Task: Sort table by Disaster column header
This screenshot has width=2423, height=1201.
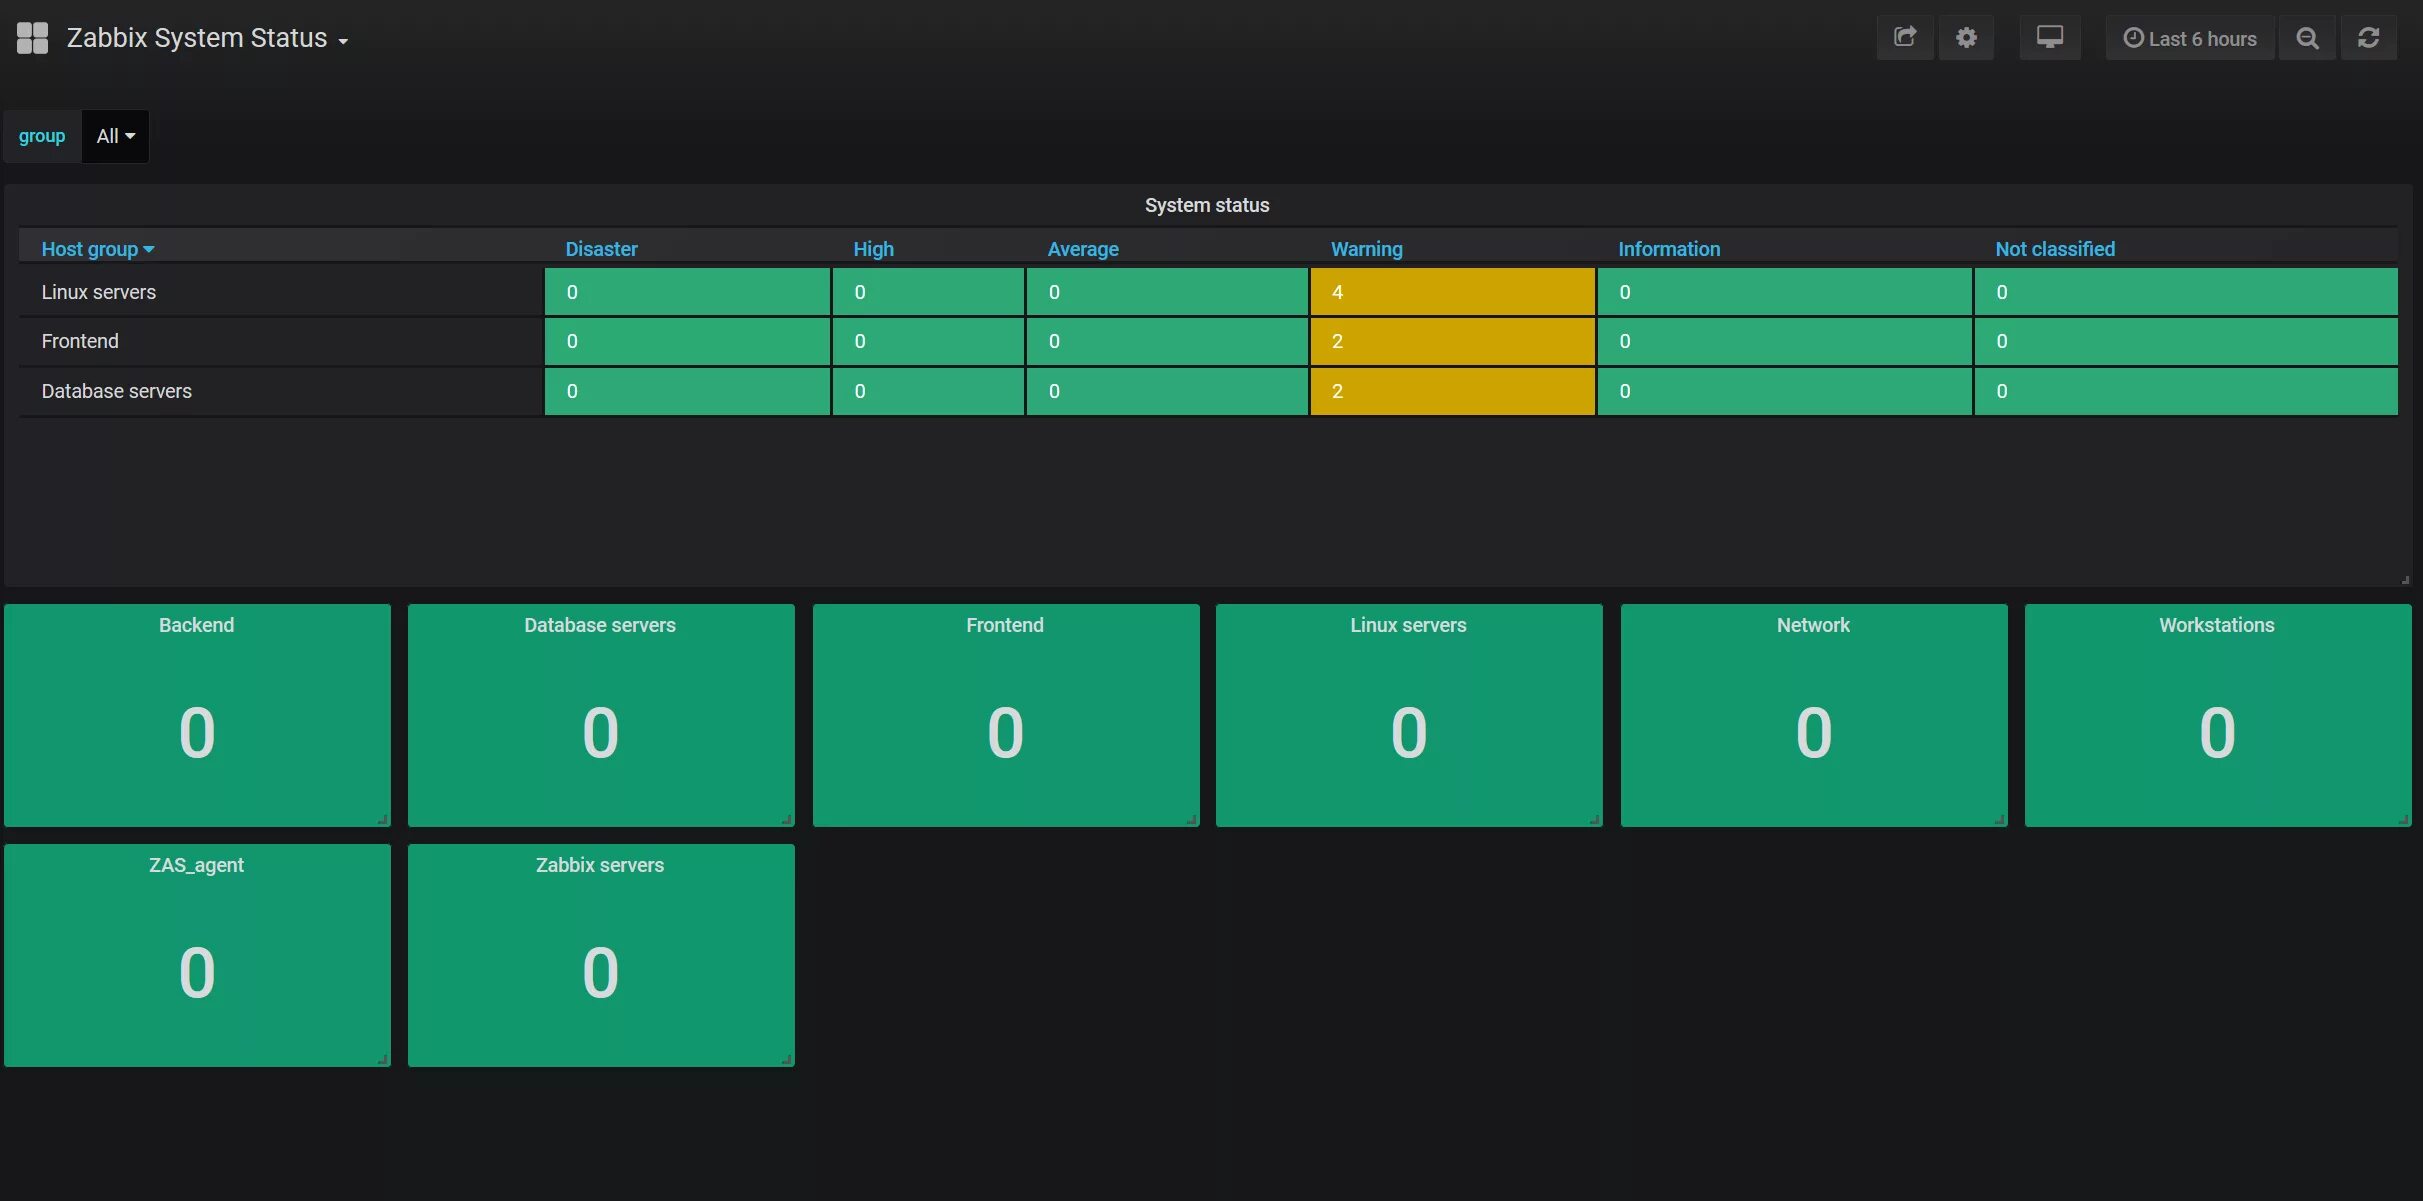Action: click(x=600, y=249)
